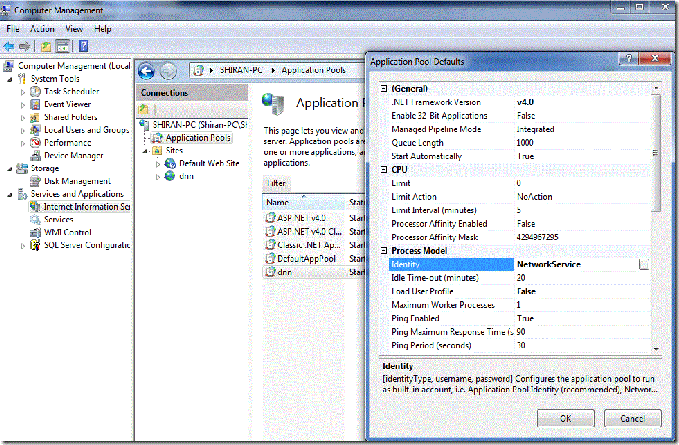This screenshot has width=679, height=445.
Task: Click property grid scrollbar thumb
Action: tap(656, 152)
